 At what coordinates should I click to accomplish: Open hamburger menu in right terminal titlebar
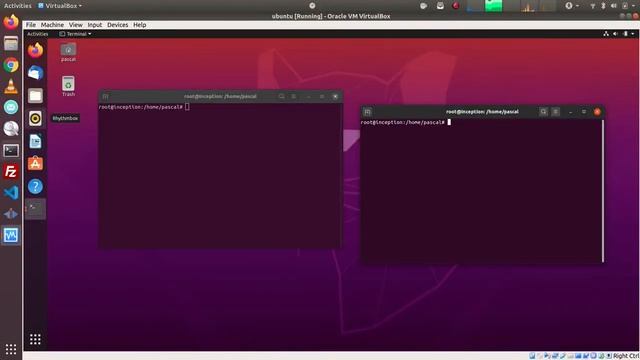[556, 112]
